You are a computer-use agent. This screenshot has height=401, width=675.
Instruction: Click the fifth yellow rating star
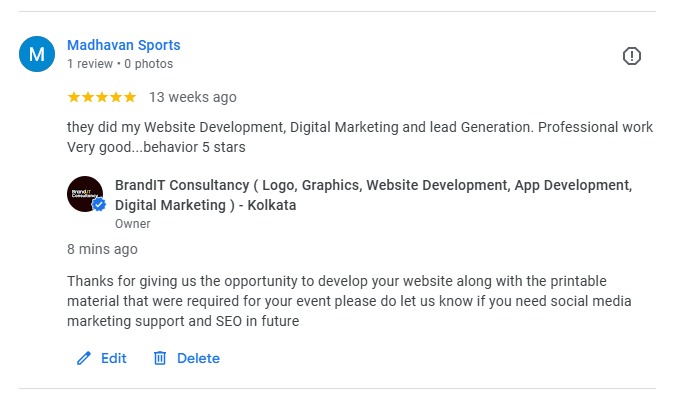(130, 97)
